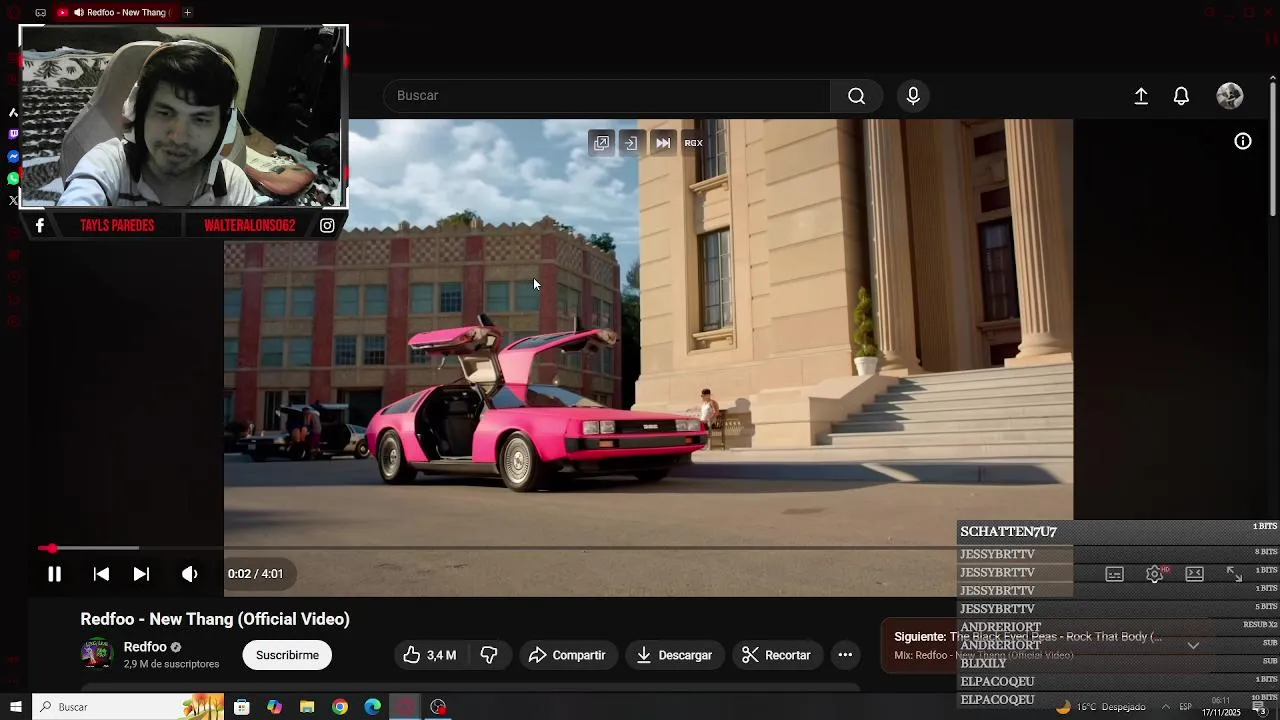Click the Descargar download button

675,655
